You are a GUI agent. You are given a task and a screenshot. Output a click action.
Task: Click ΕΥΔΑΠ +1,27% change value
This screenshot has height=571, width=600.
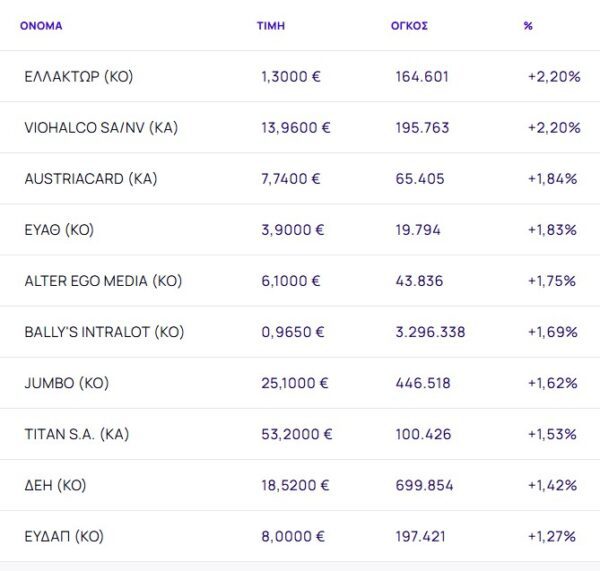click(553, 536)
